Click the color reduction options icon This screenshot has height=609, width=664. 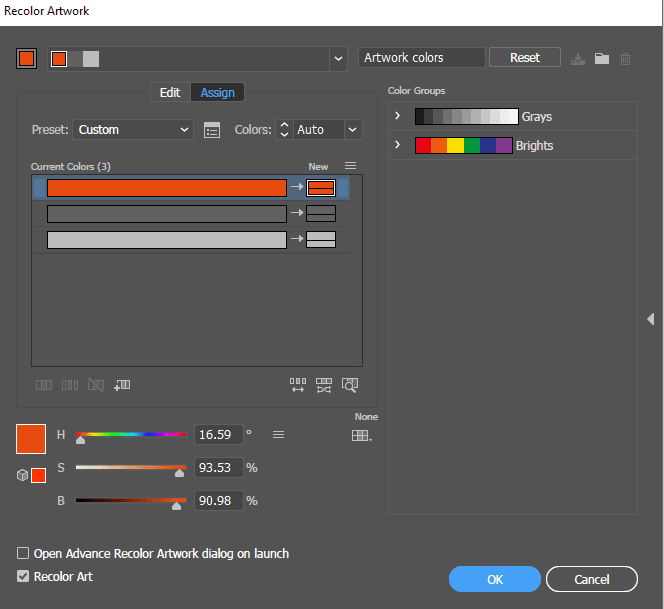coord(211,130)
